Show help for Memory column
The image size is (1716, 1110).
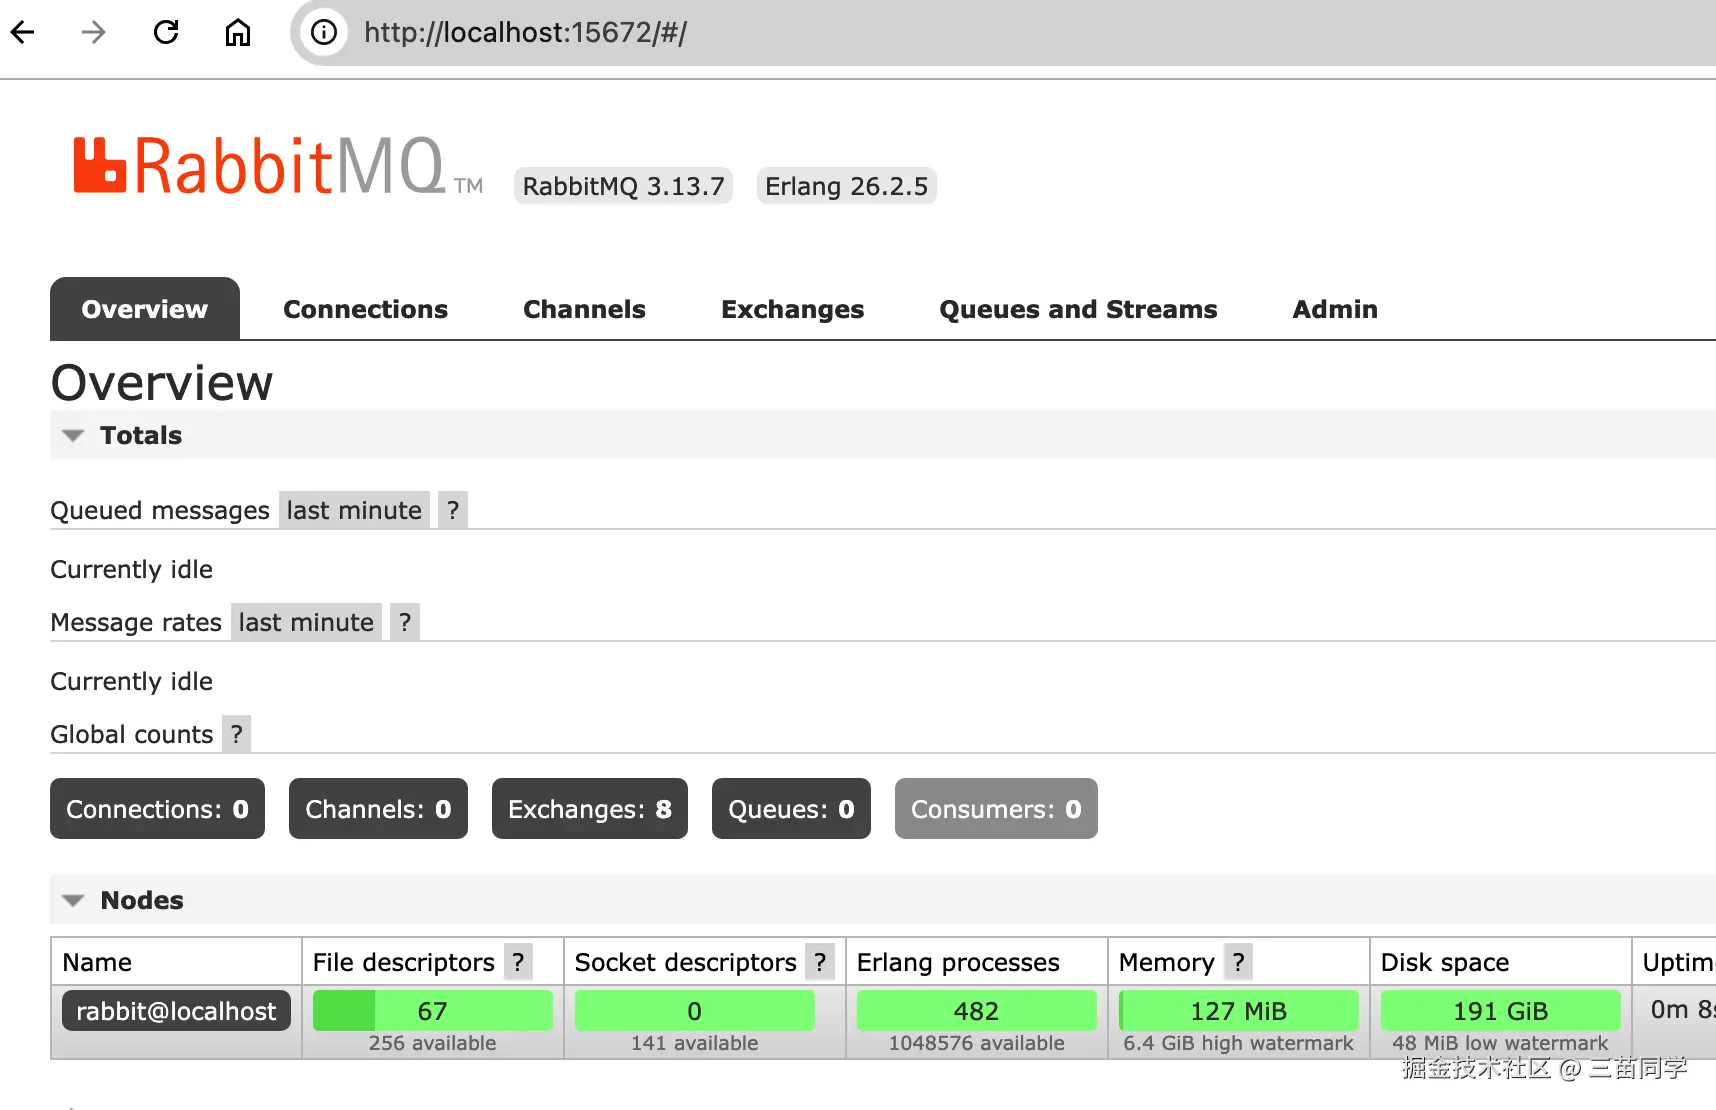pyautogui.click(x=1239, y=962)
